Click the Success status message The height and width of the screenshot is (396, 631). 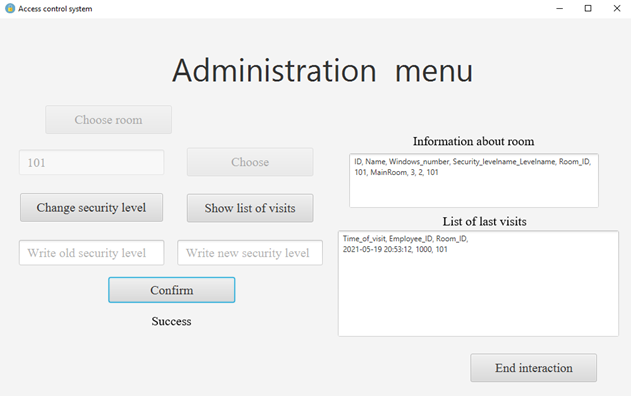(x=171, y=321)
